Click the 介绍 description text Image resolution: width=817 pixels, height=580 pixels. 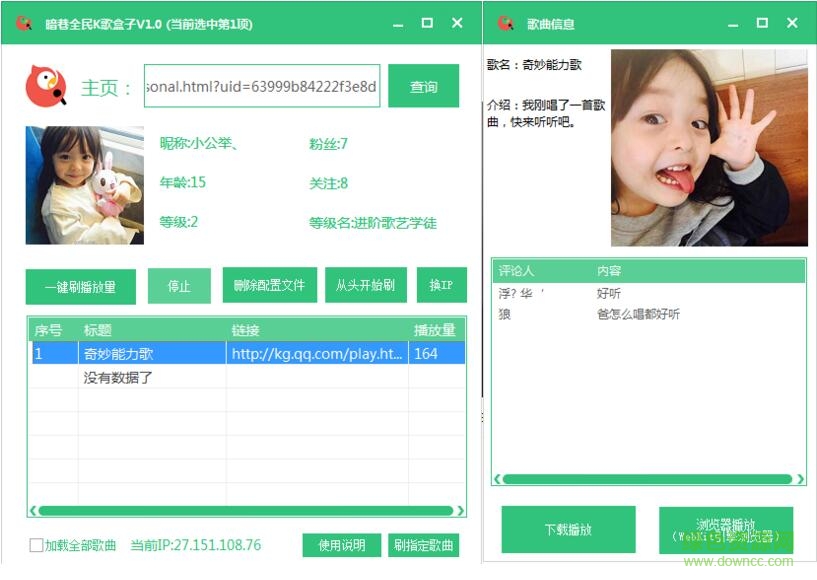point(546,113)
